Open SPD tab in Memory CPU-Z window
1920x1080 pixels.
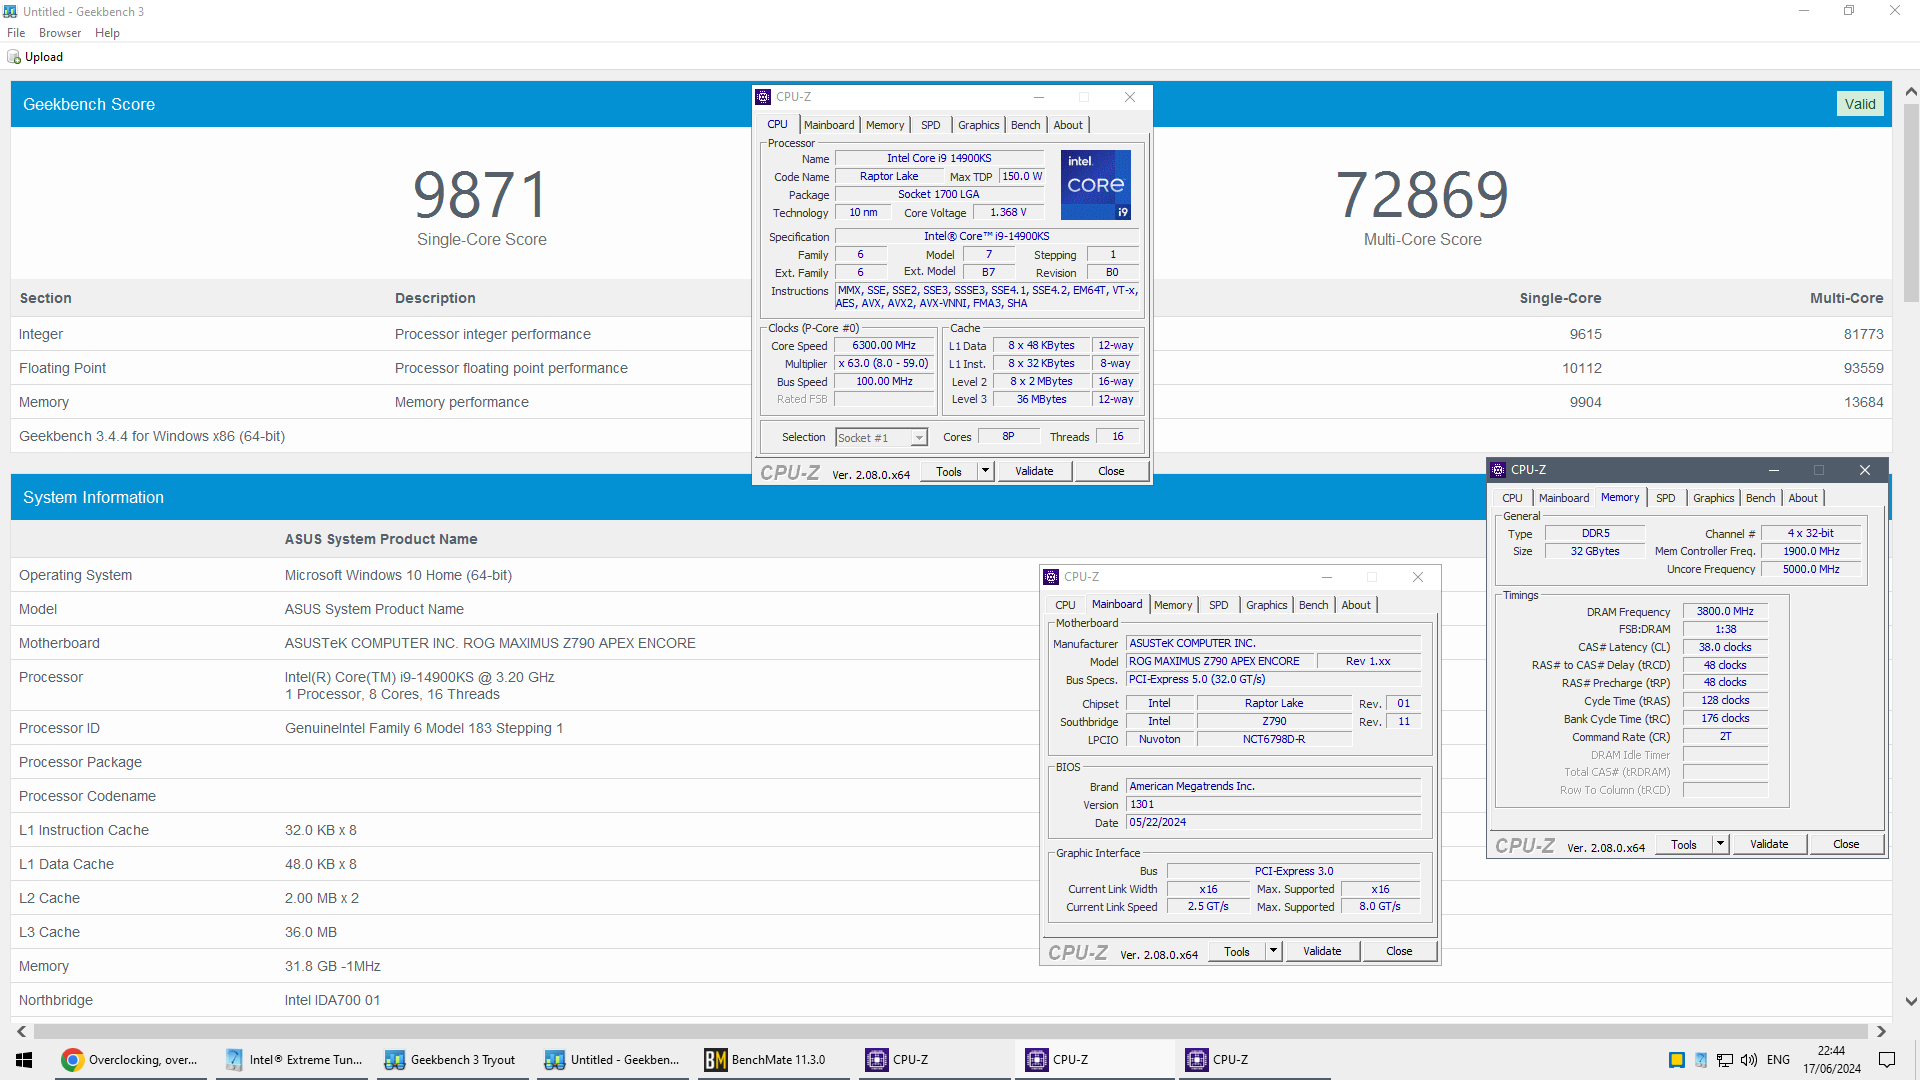pos(1665,498)
